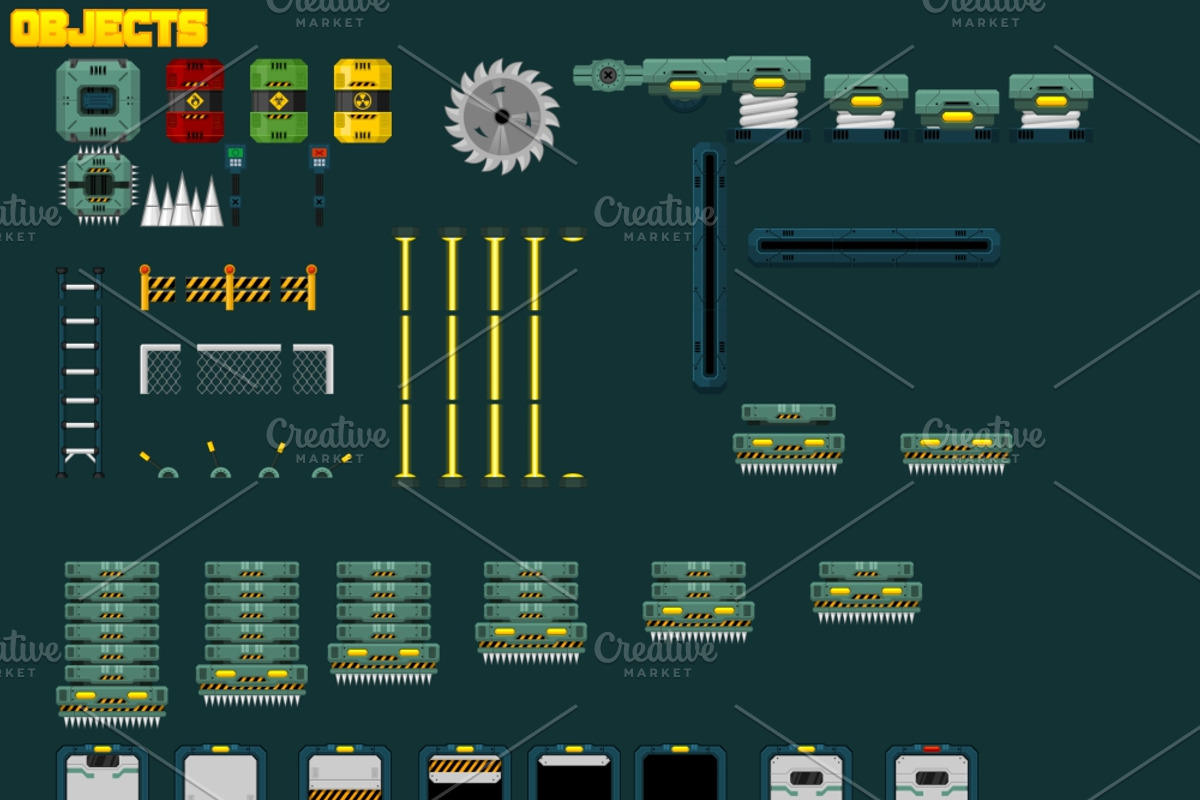Screen dimensions: 1200x800
Task: Select the ladder sprite
Action: click(80, 372)
